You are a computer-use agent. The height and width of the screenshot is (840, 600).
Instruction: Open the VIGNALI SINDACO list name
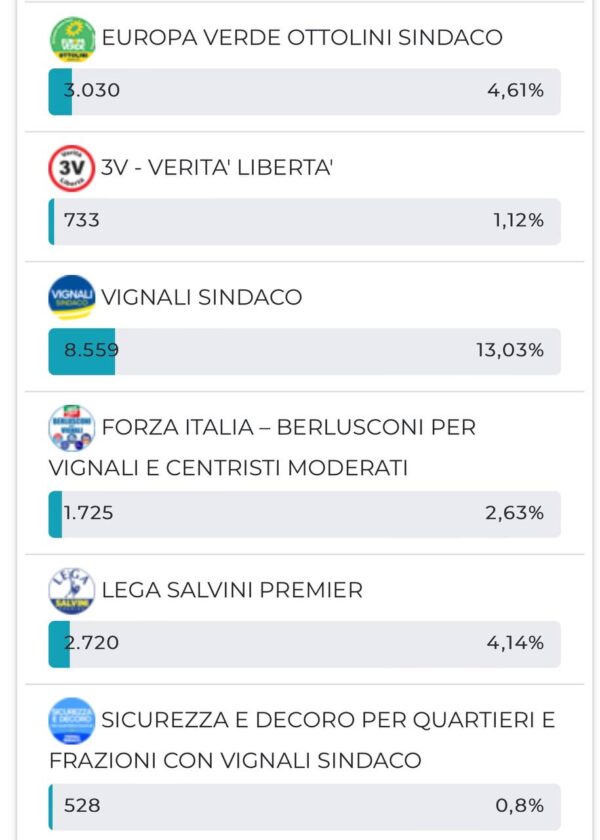pyautogui.click(x=202, y=298)
